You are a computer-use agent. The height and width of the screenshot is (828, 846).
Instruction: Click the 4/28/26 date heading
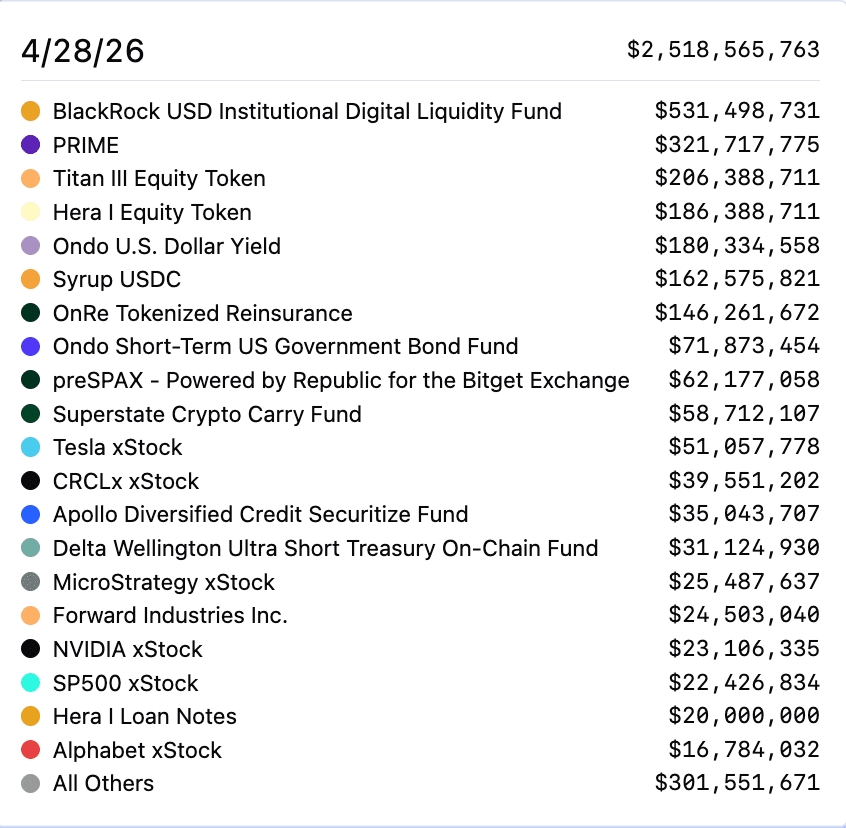pos(83,51)
